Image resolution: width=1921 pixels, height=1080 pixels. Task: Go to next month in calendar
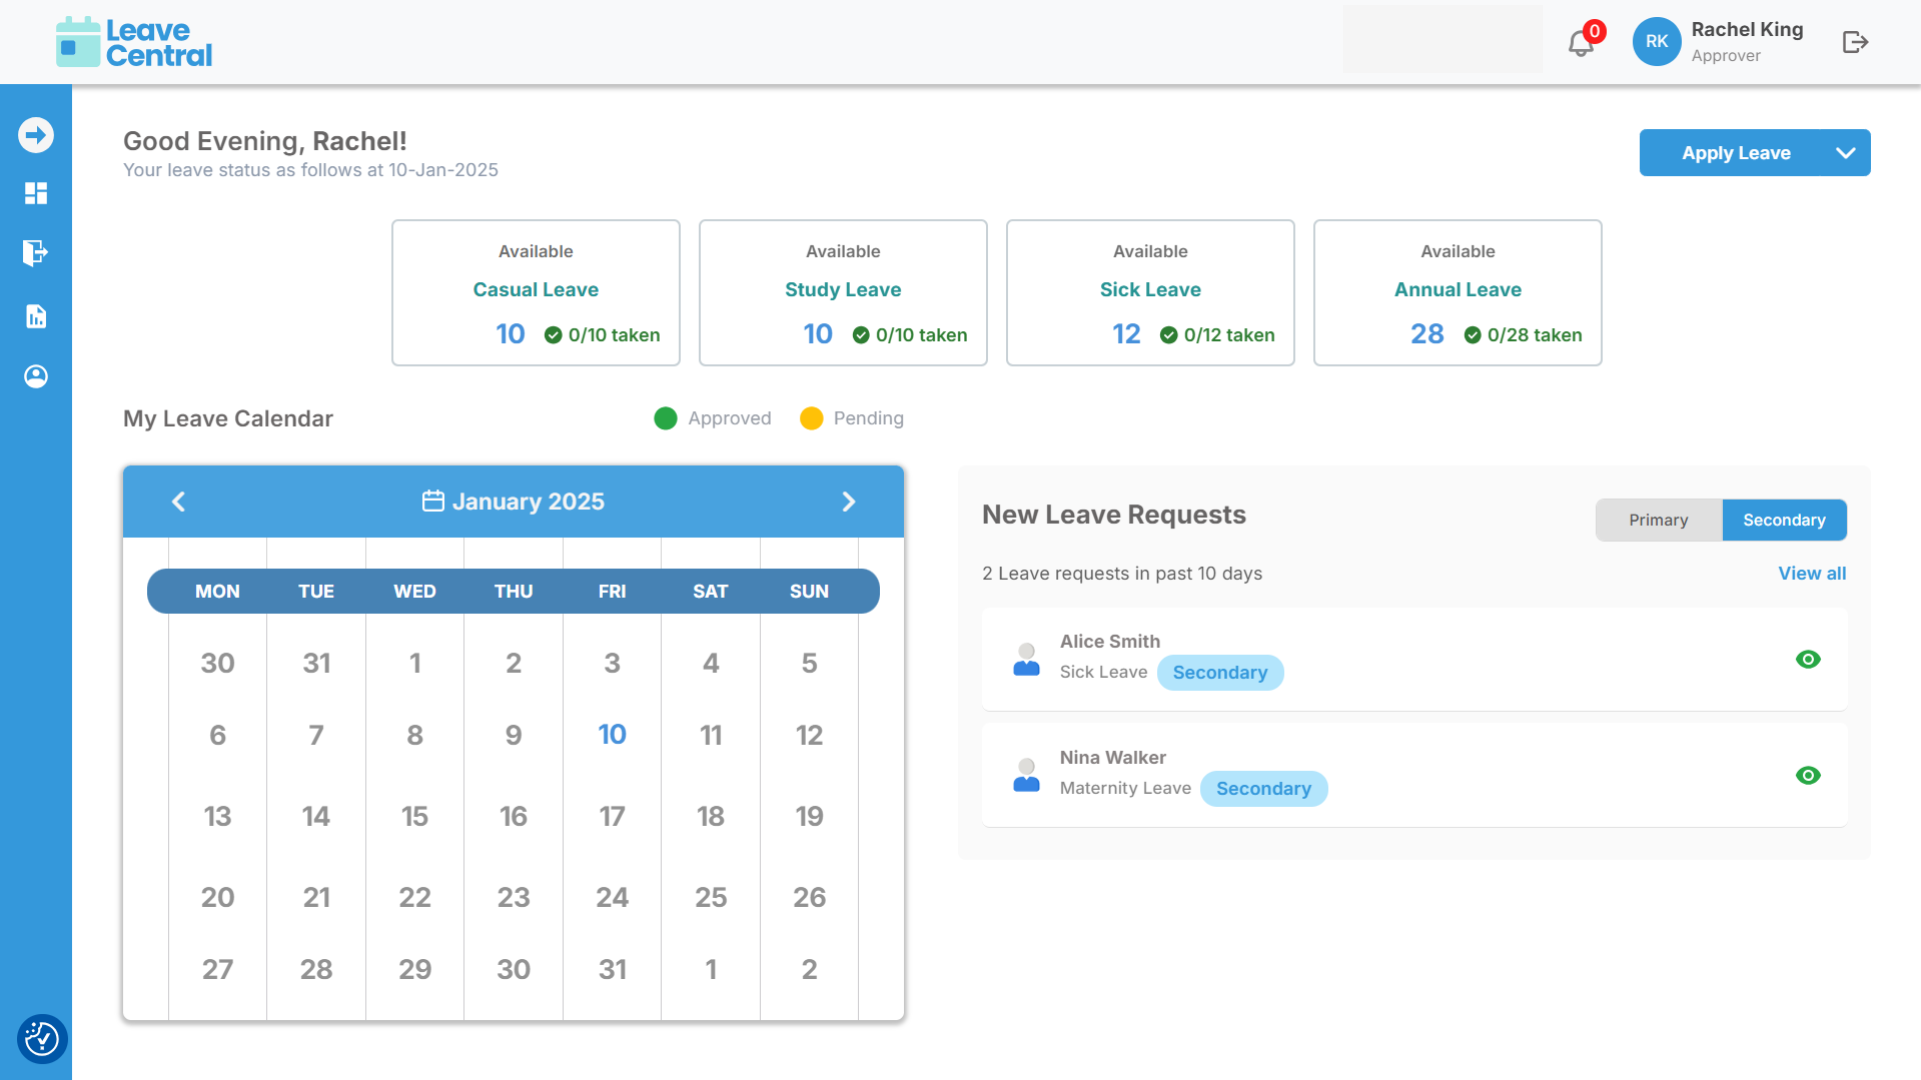[848, 502]
